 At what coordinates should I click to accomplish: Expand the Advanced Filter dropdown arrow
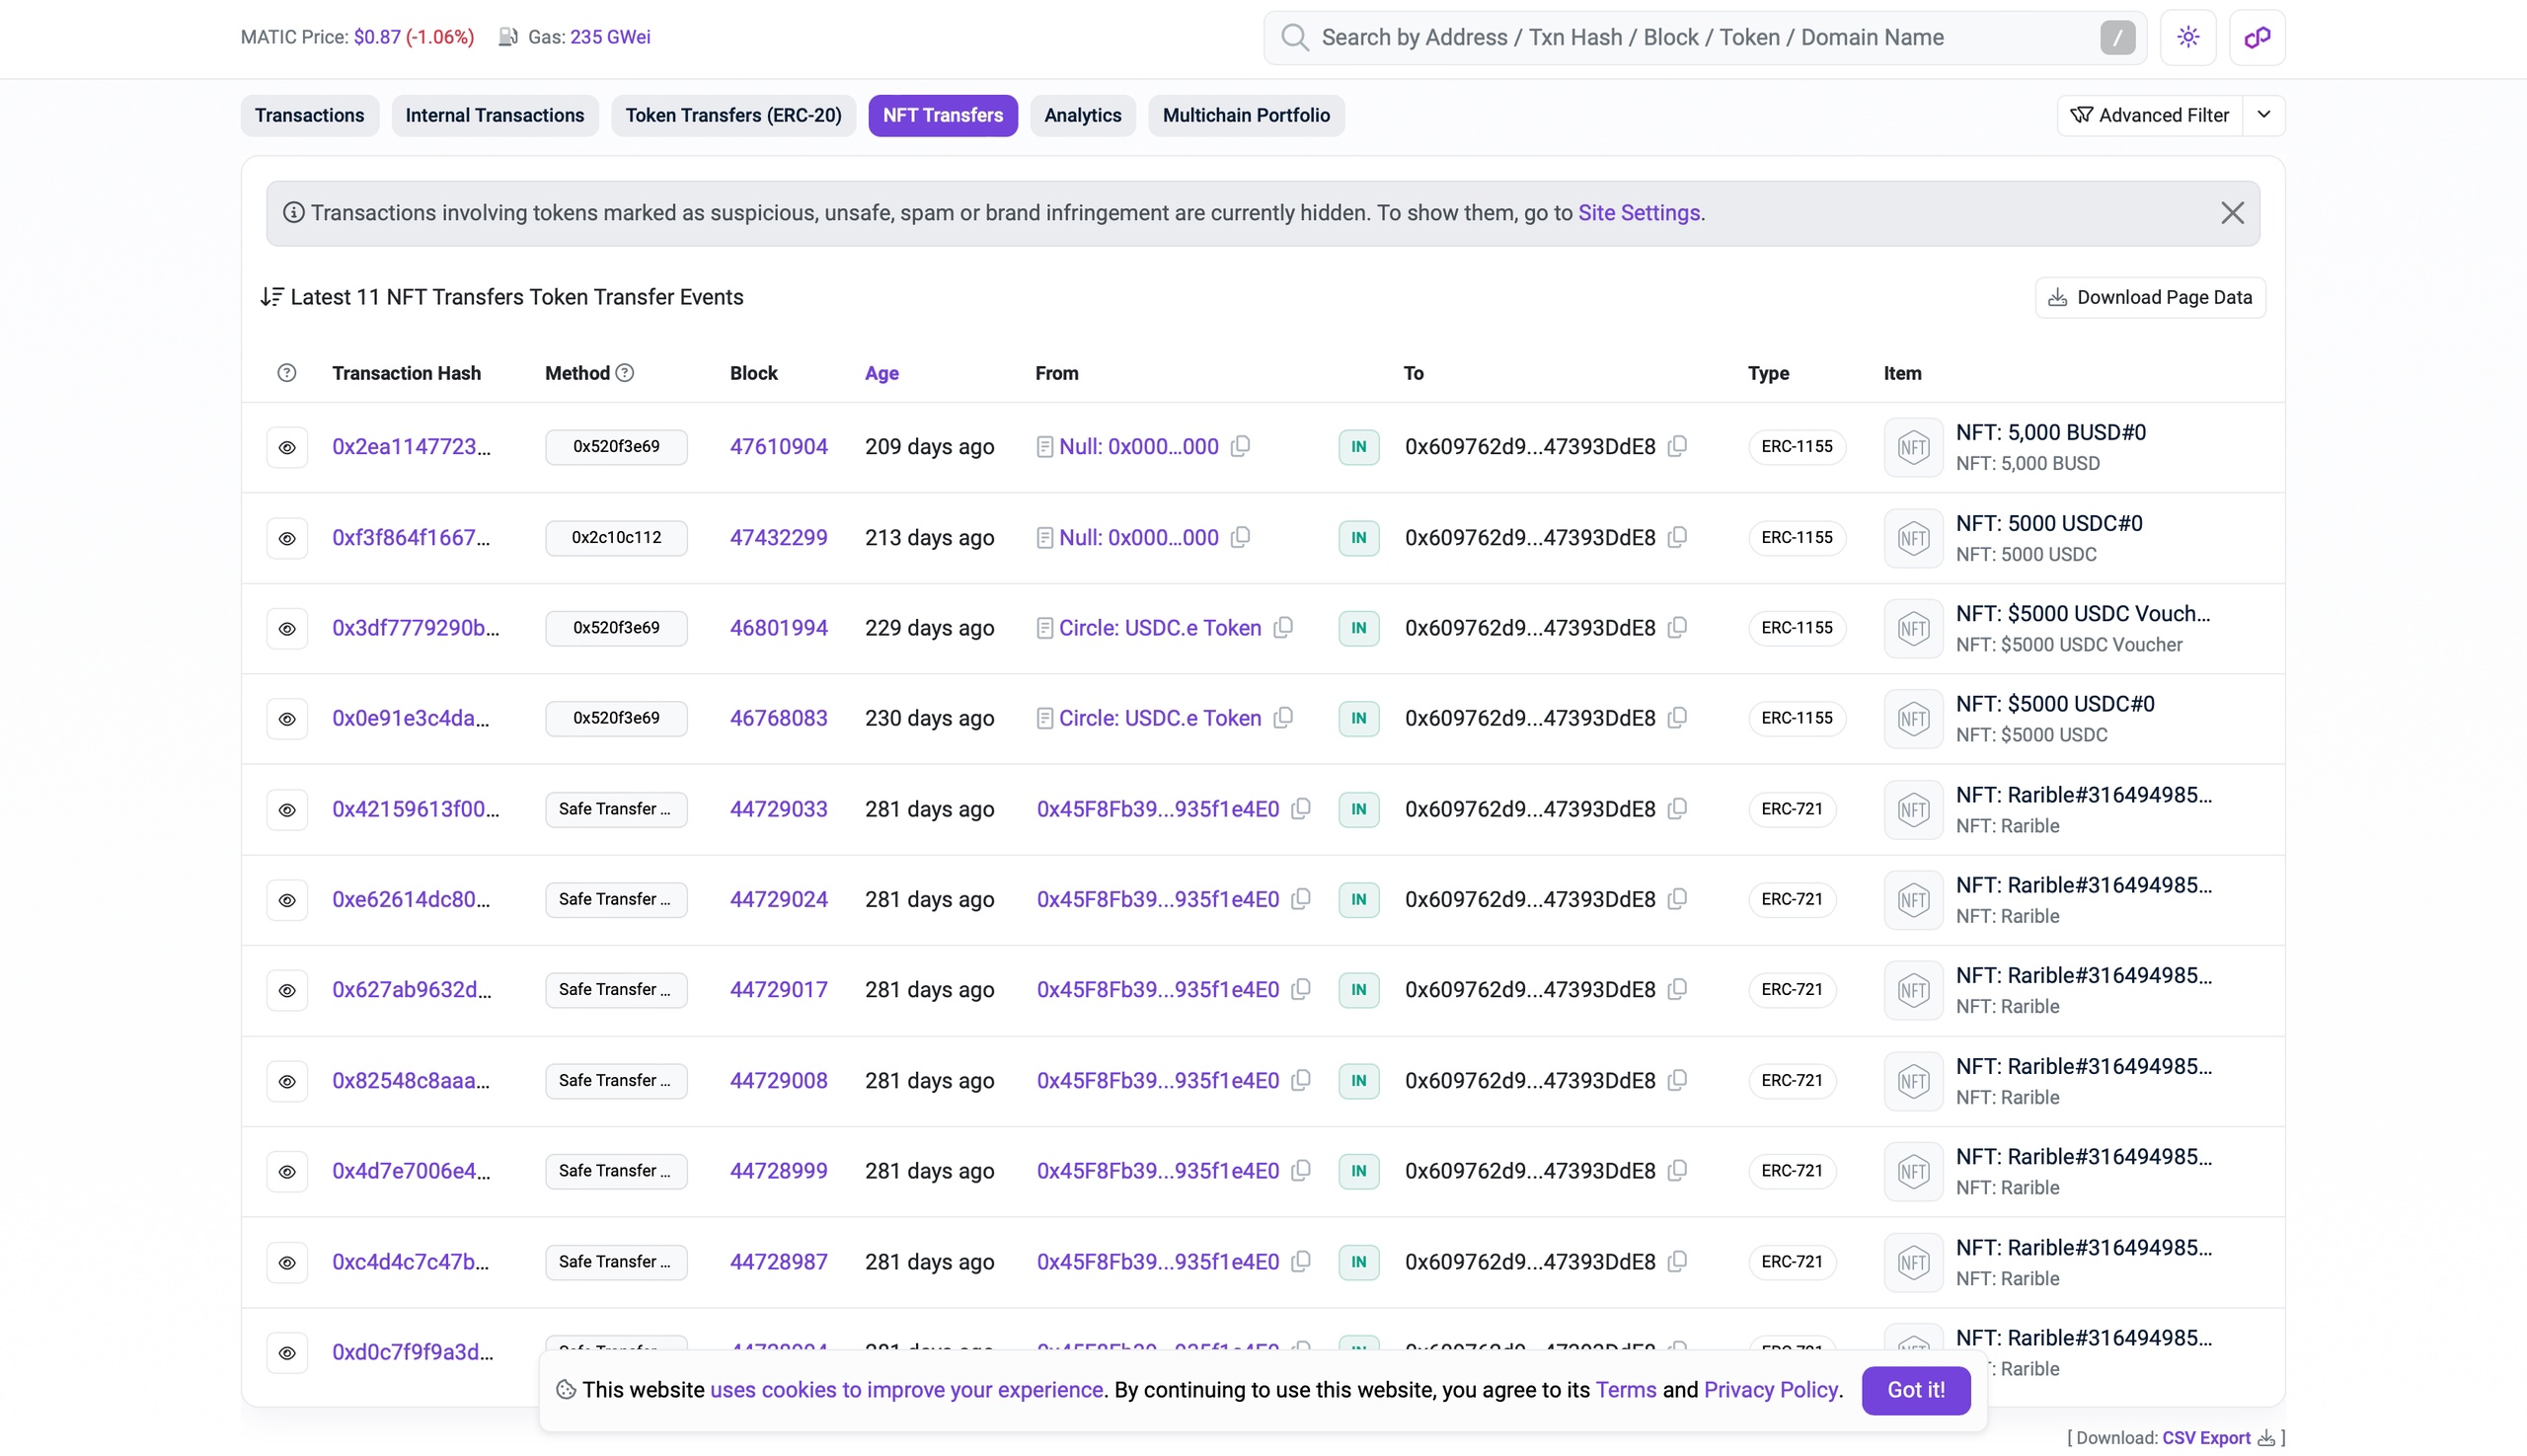[x=2264, y=115]
